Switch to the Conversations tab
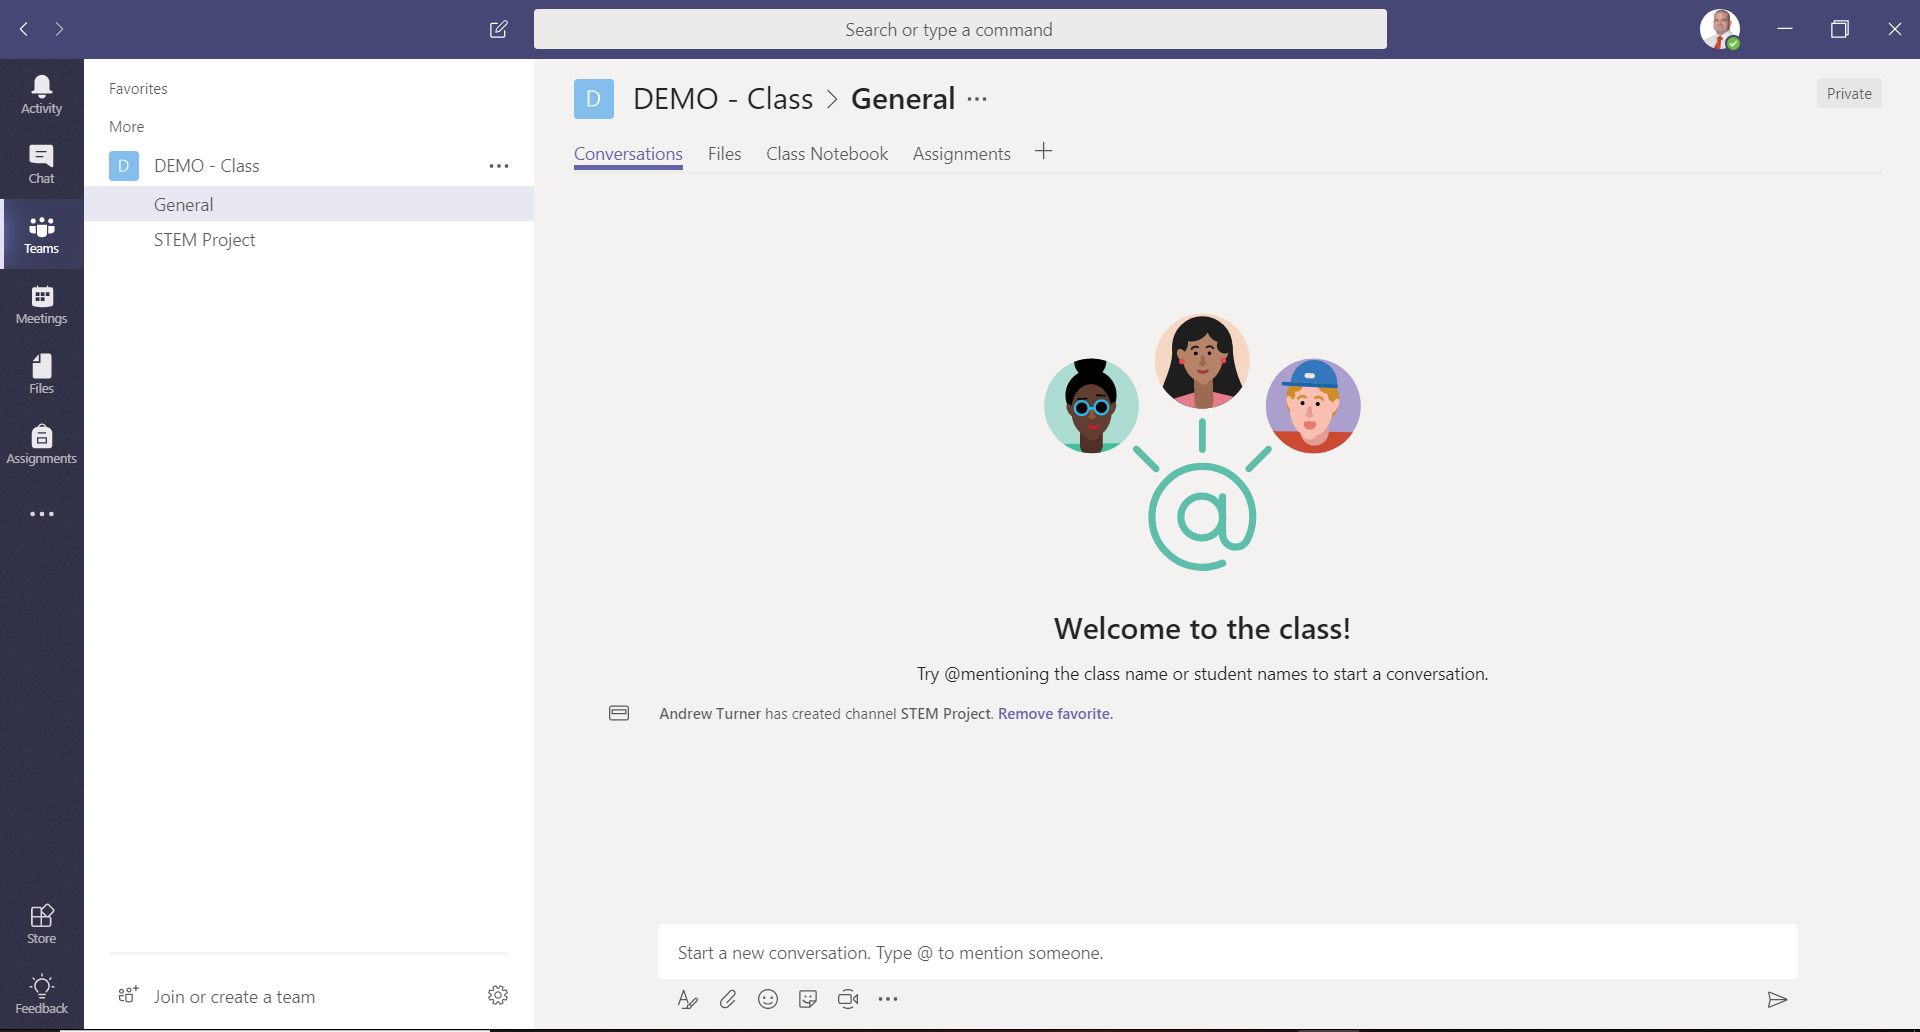1920x1032 pixels. tap(628, 154)
